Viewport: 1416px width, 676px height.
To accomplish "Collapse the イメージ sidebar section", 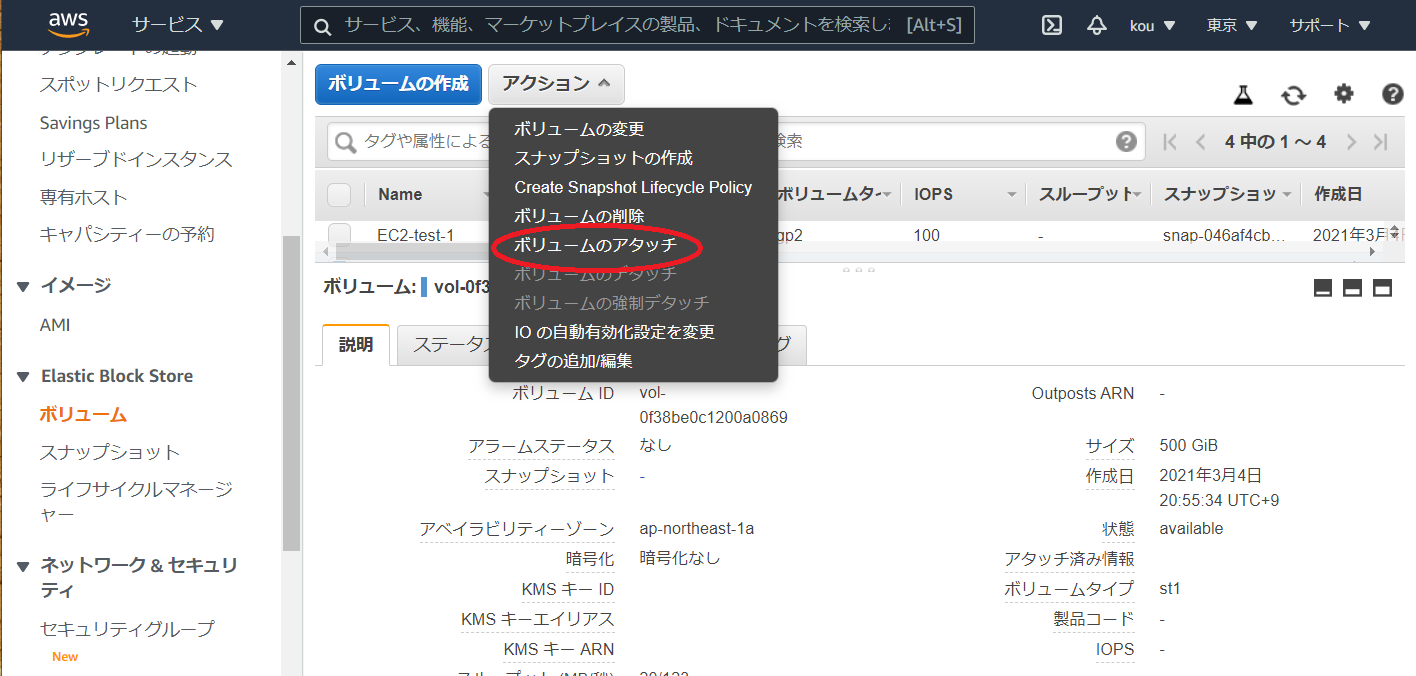I will coord(23,284).
